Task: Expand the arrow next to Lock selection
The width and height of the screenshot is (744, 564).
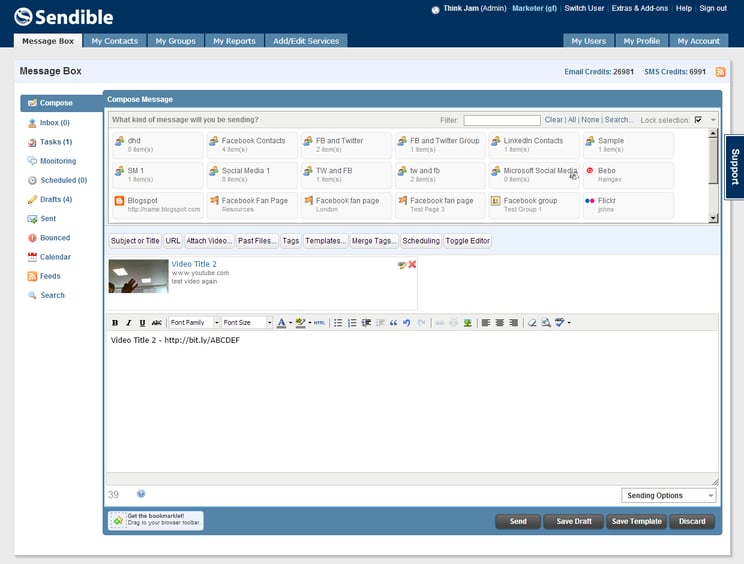Action: (713, 120)
